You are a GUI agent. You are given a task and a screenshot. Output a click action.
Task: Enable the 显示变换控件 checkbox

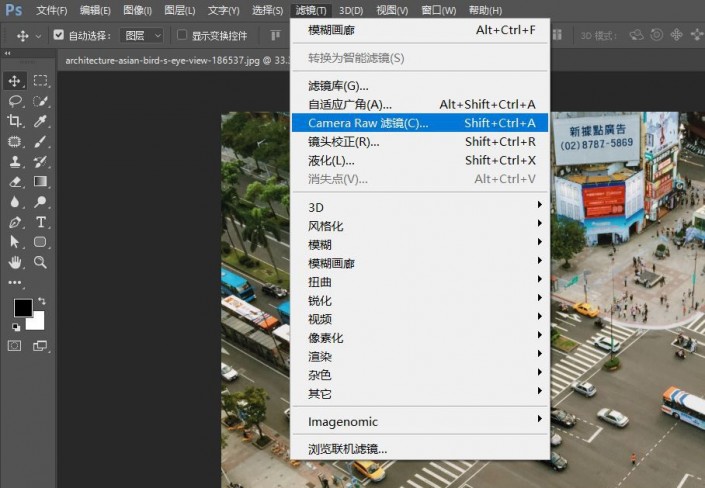coord(182,35)
